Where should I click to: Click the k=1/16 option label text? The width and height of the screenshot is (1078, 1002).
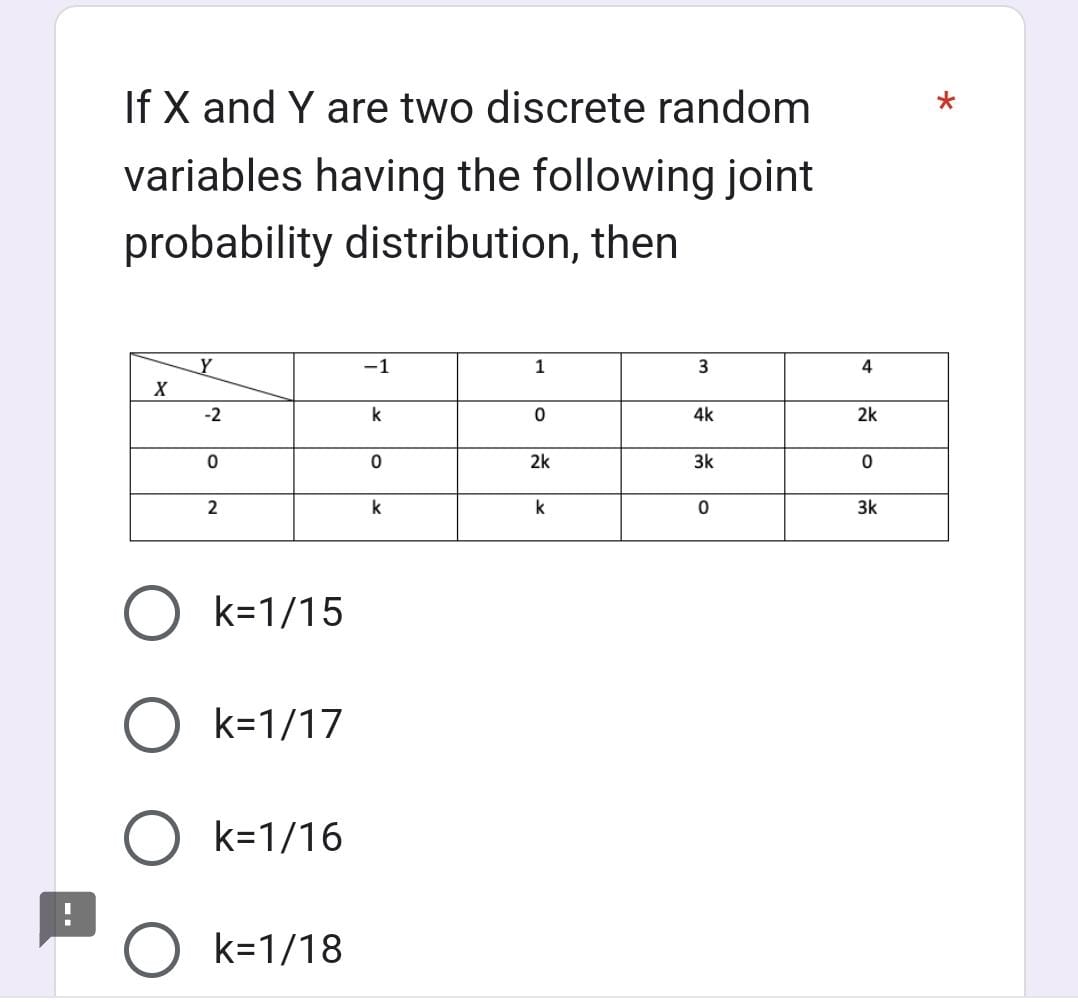click(277, 838)
